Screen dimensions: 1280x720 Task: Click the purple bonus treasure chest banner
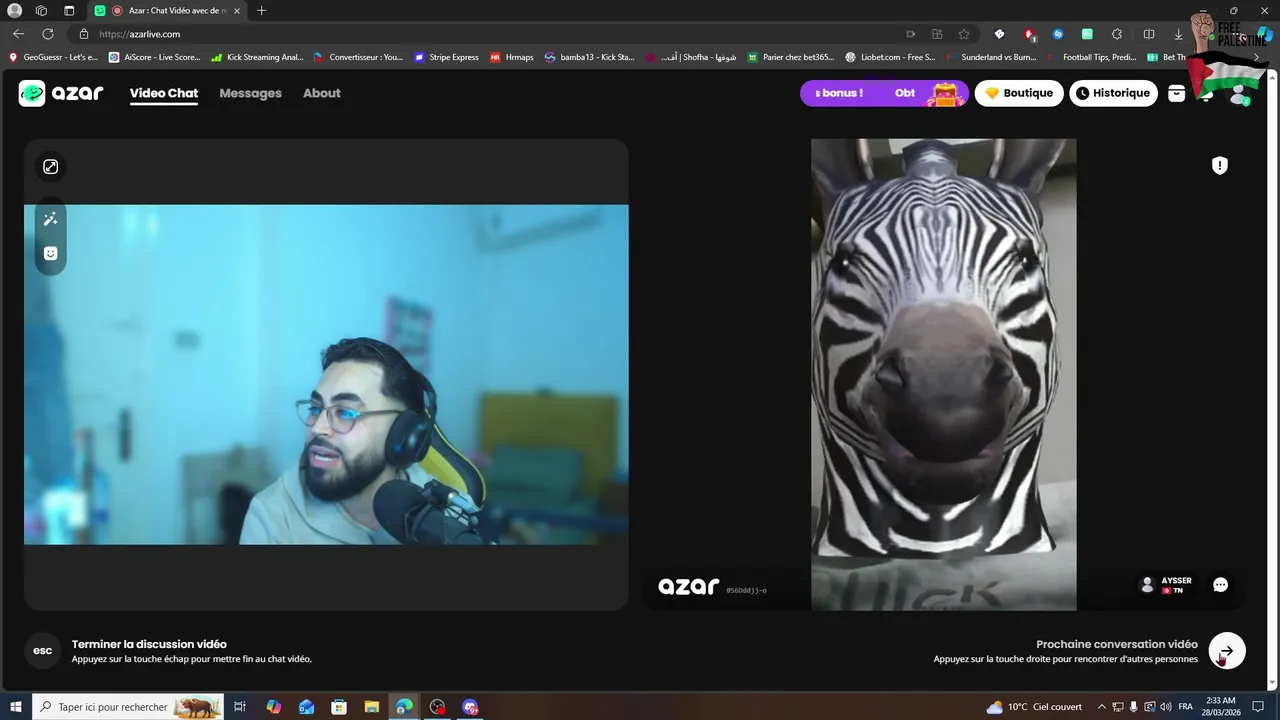coord(884,93)
